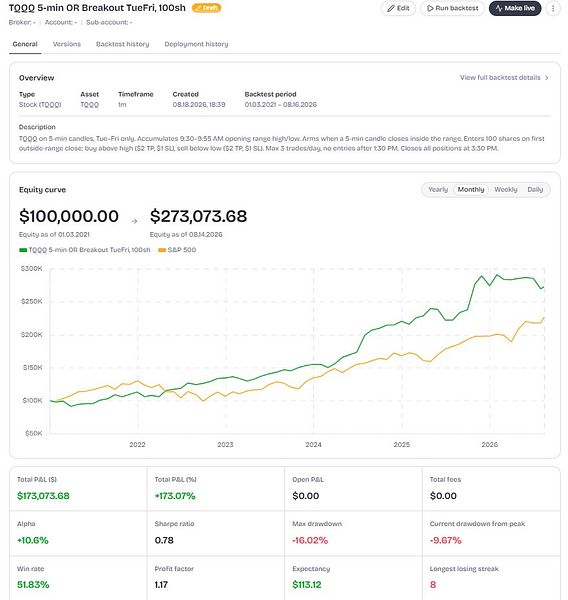Open the Backtest history tab
Screen dimensions: 568x600
point(122,44)
